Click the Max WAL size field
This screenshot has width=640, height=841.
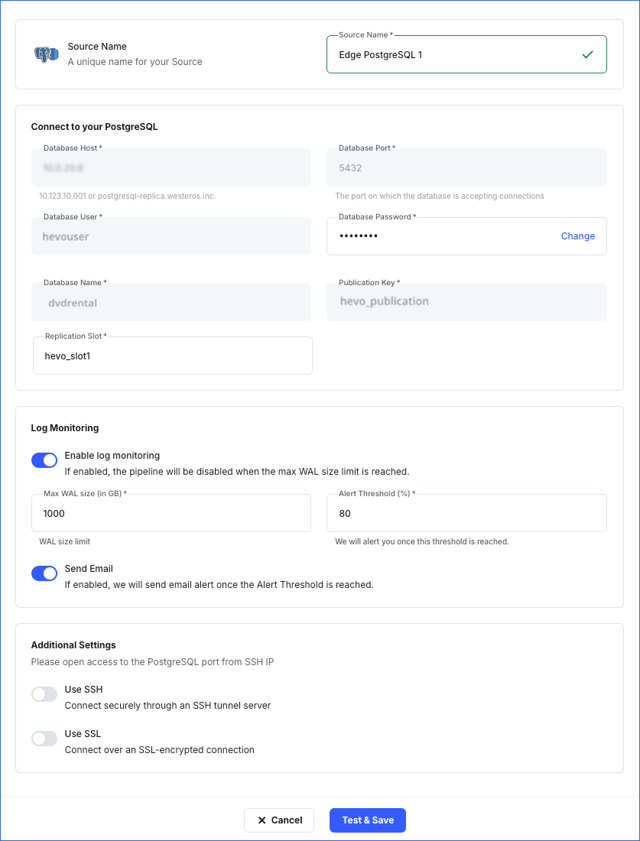pyautogui.click(x=172, y=512)
